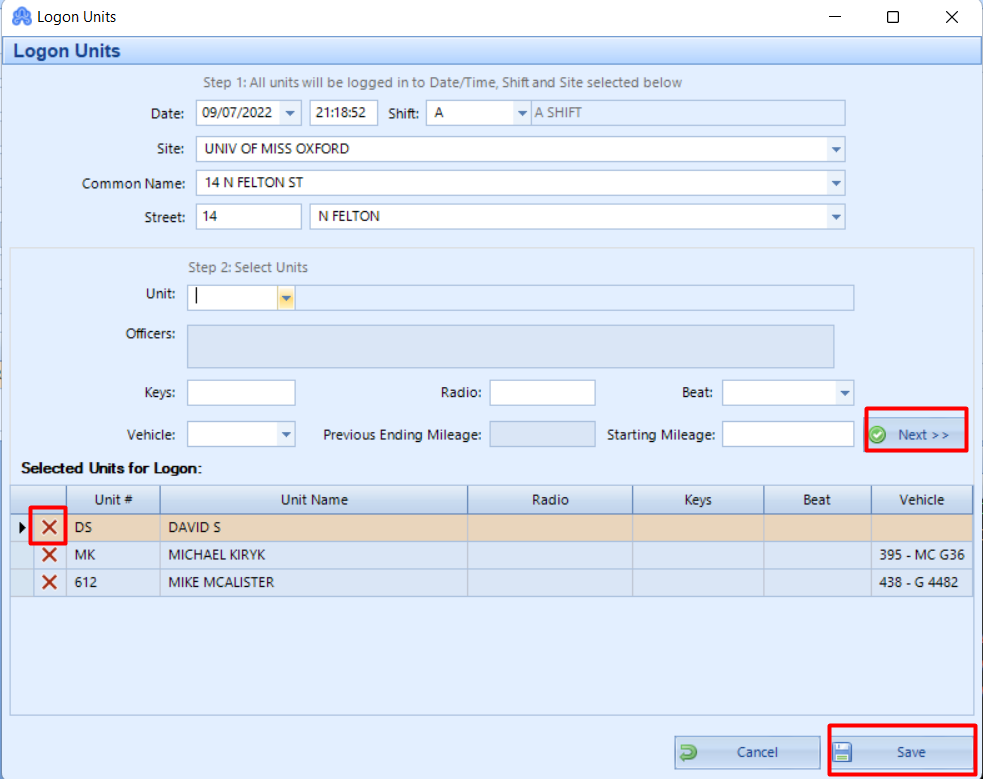
Task: Expand the Common Name dropdown
Action: click(834, 183)
